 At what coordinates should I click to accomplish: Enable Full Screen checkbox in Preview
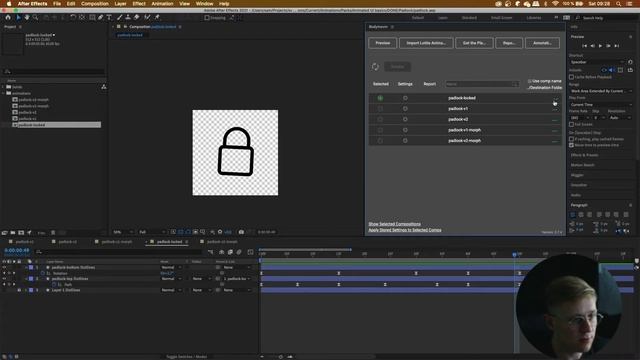coord(571,124)
